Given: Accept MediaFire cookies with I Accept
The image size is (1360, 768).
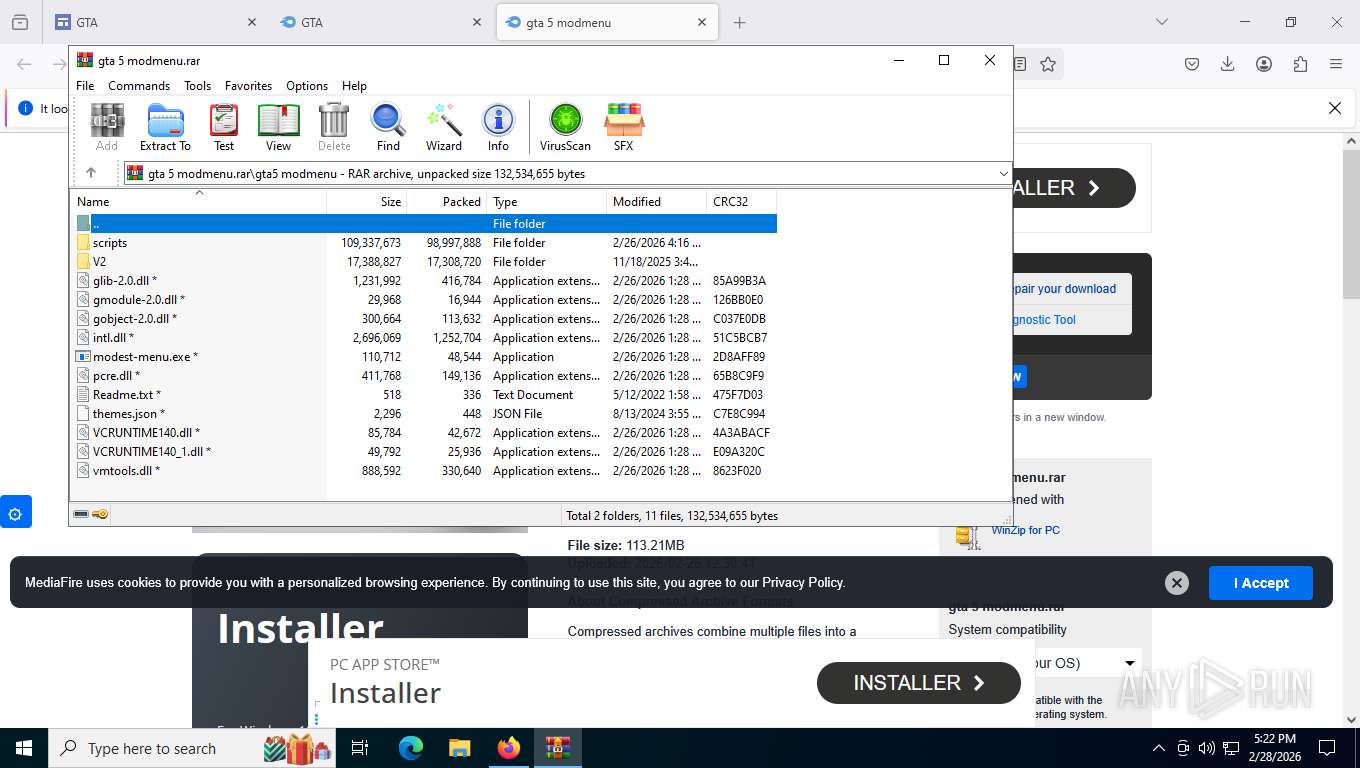Looking at the screenshot, I should 1260,583.
